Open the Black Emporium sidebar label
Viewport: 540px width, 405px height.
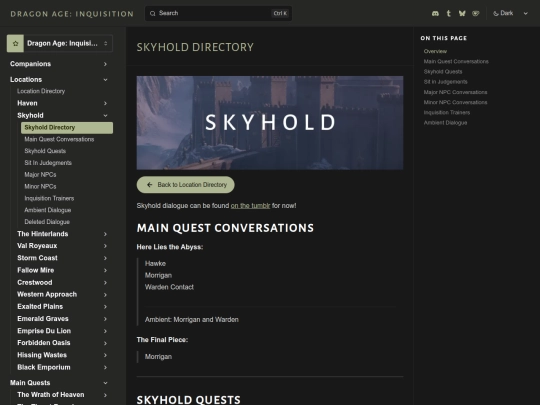point(44,367)
